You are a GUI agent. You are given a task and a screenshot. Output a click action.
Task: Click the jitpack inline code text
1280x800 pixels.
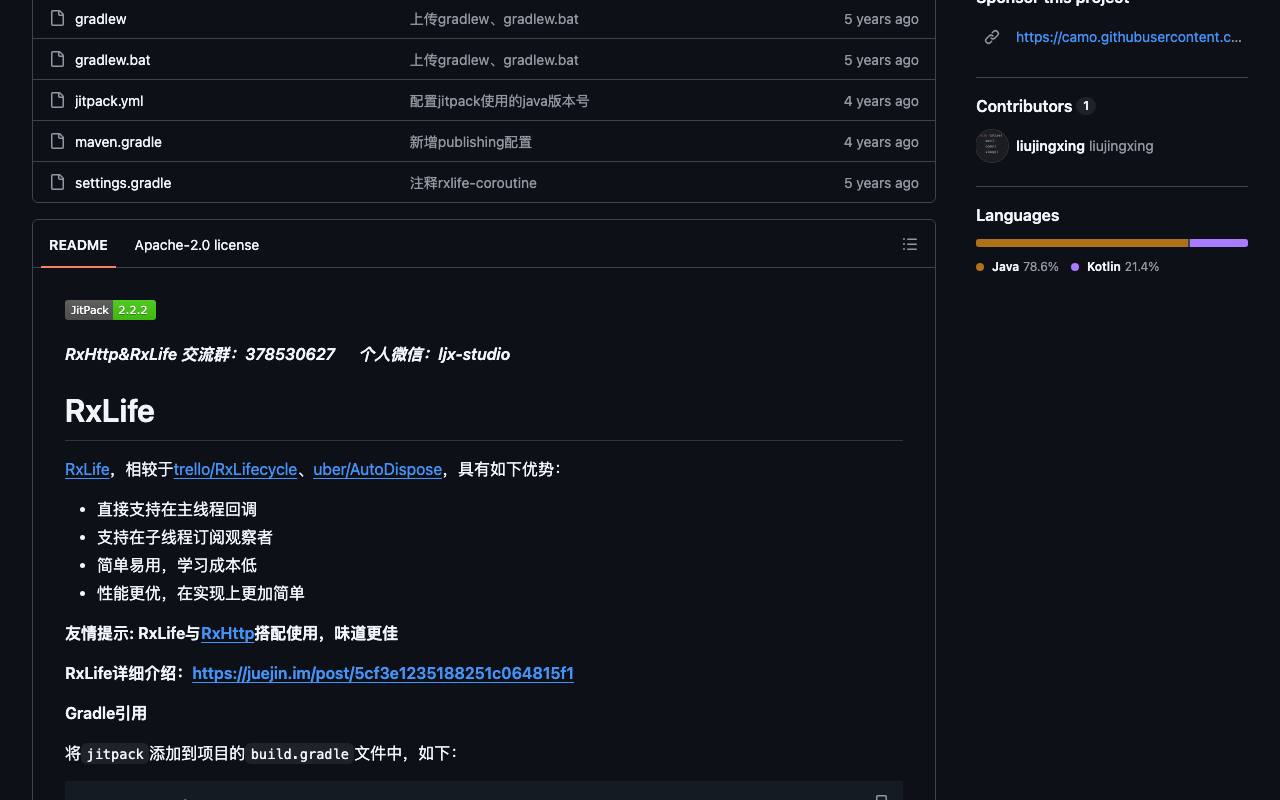[115, 754]
